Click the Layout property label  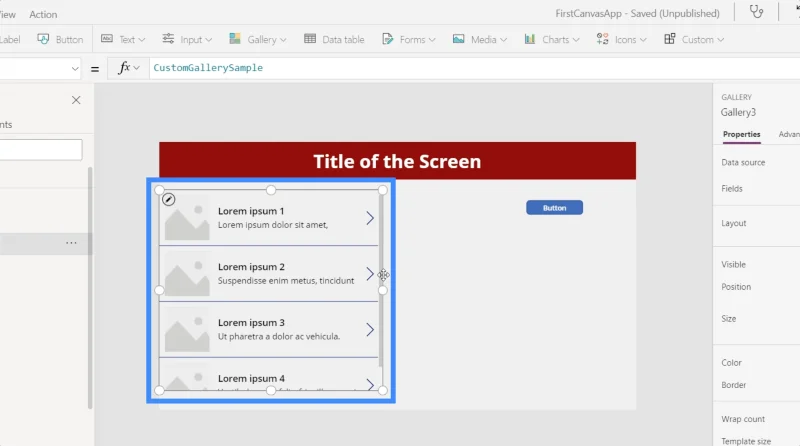click(x=734, y=223)
